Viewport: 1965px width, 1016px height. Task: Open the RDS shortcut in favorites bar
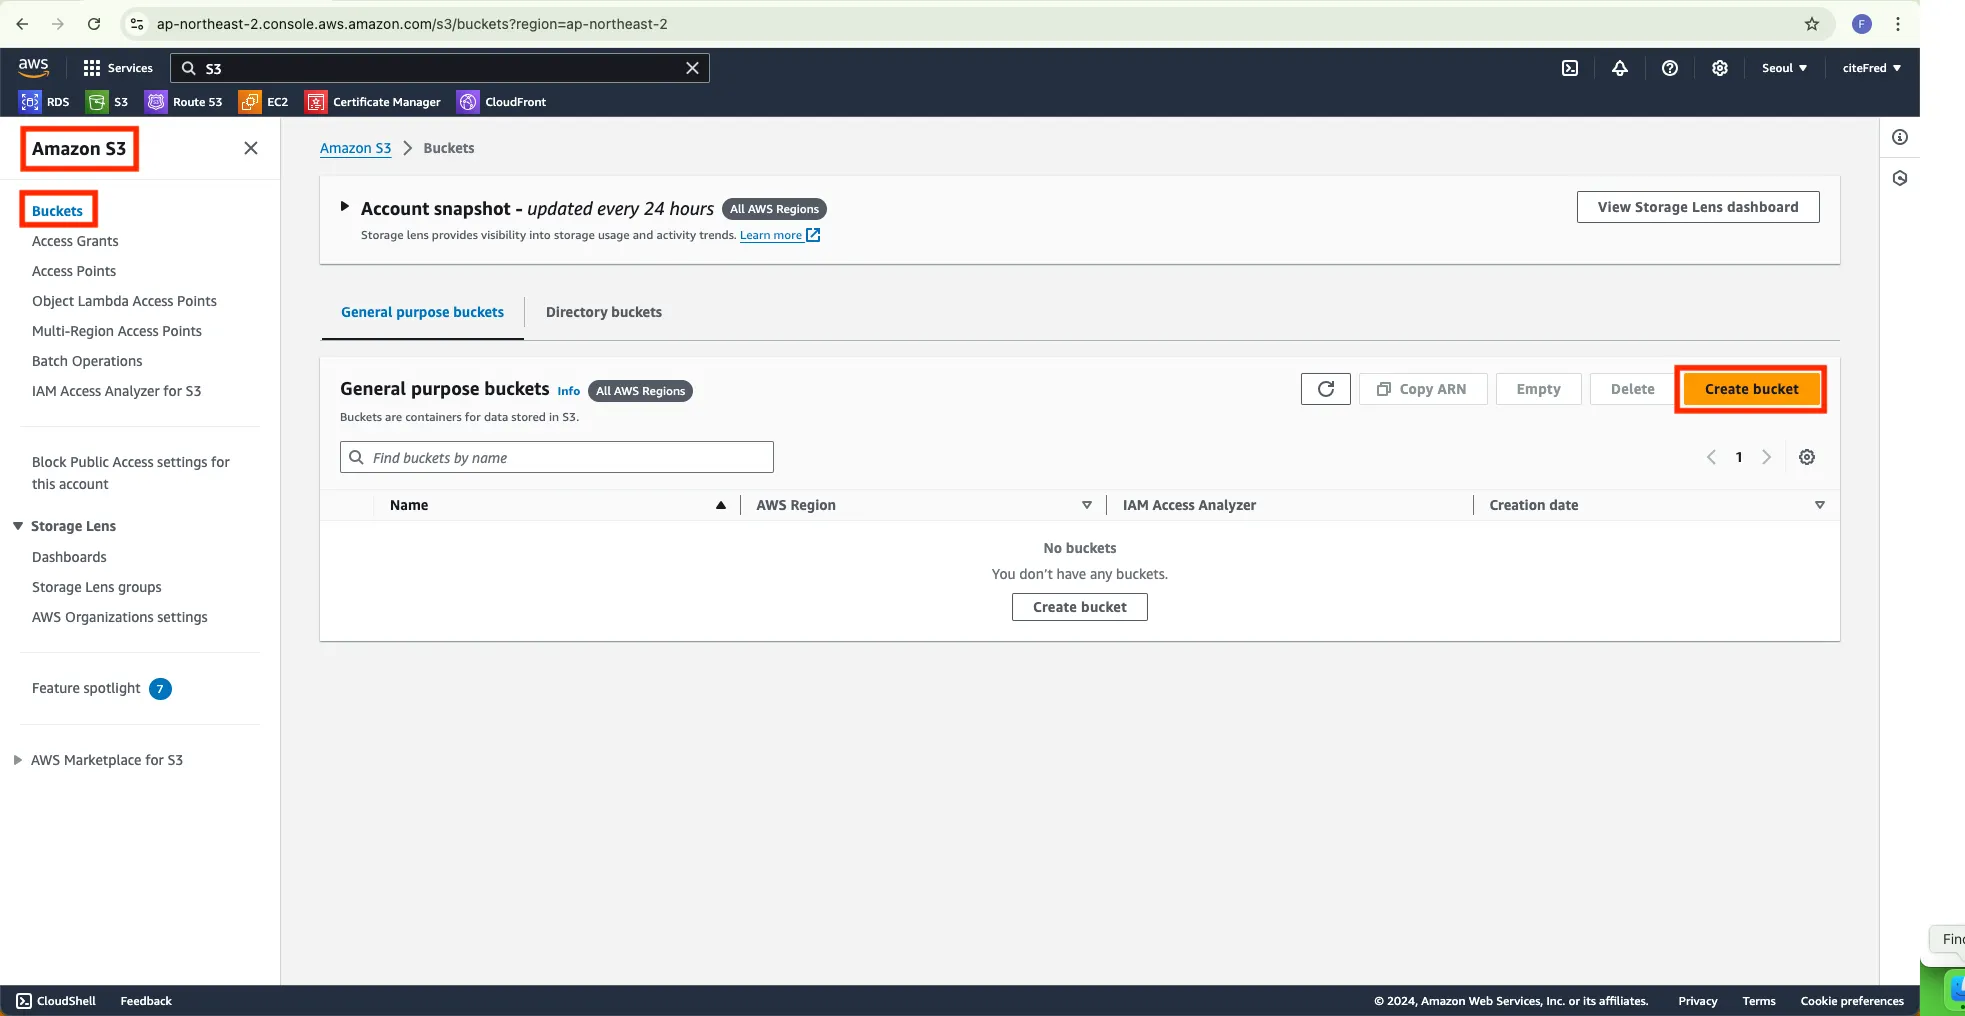coord(45,102)
